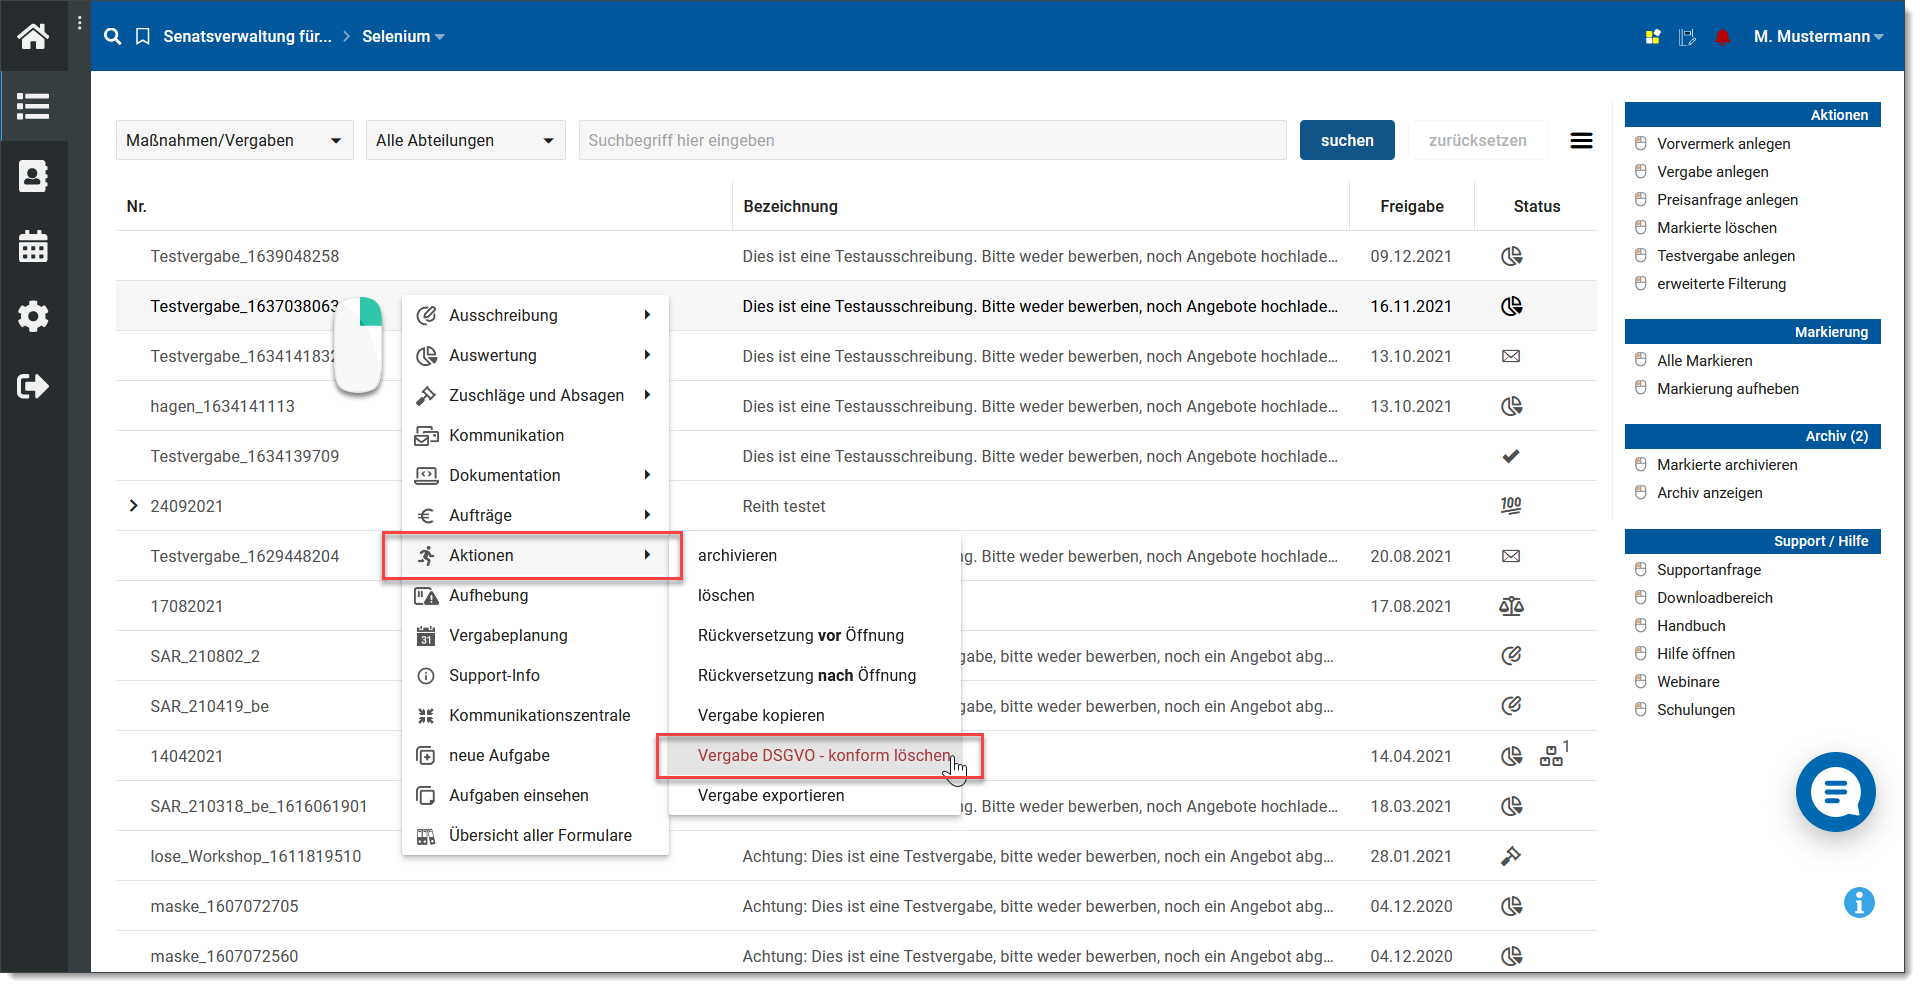Click in the Suchbegriff search field

pyautogui.click(x=932, y=141)
